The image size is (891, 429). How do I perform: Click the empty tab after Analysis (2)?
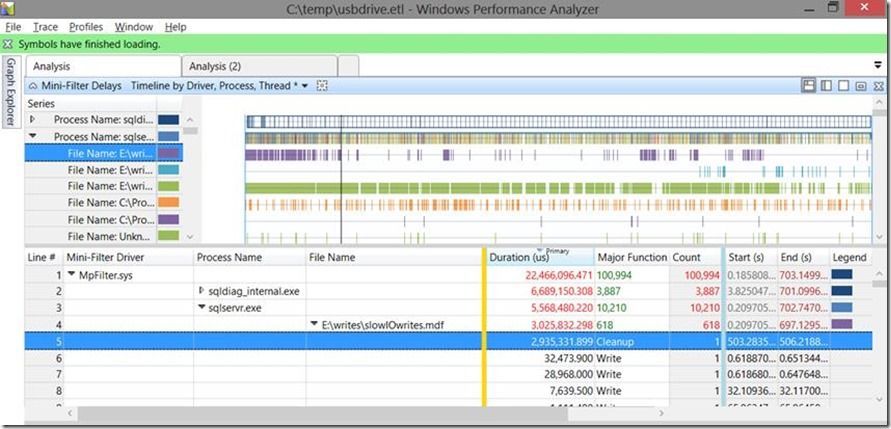pyautogui.click(x=348, y=66)
